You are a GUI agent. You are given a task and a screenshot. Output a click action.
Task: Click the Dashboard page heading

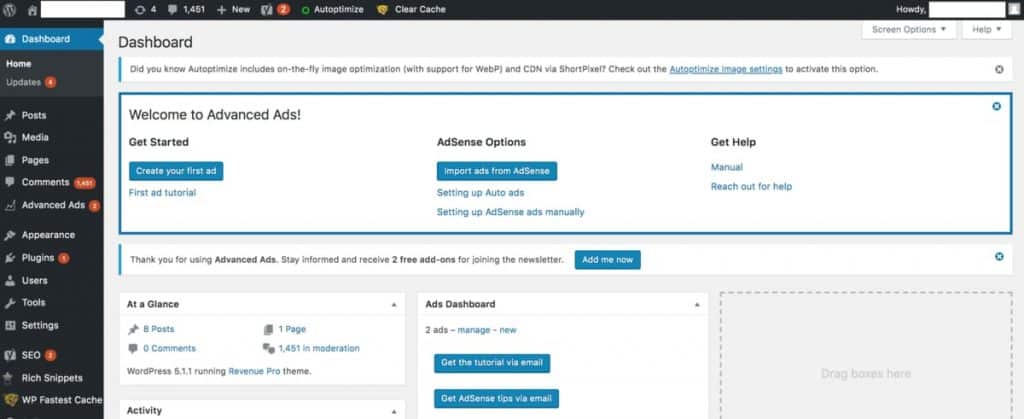click(x=155, y=43)
